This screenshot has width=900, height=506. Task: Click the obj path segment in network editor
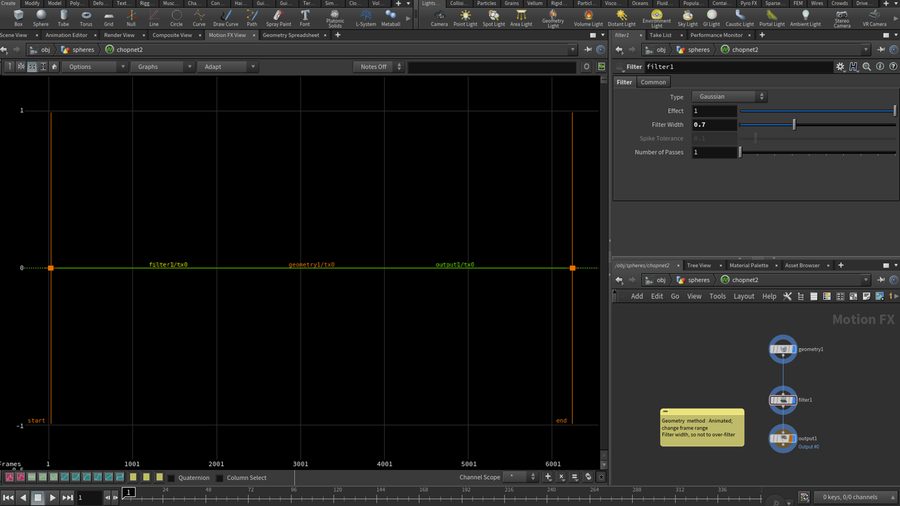[655, 280]
